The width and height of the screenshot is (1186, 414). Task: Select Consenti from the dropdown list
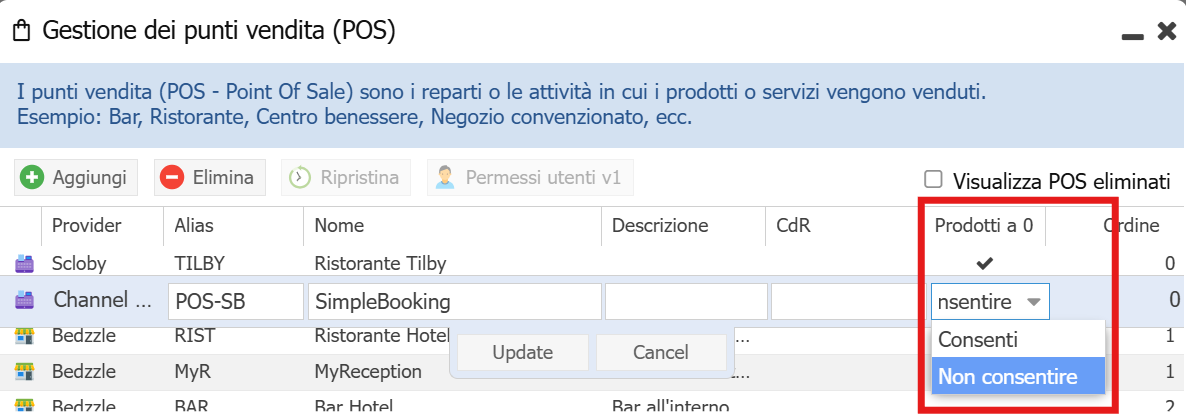point(978,340)
